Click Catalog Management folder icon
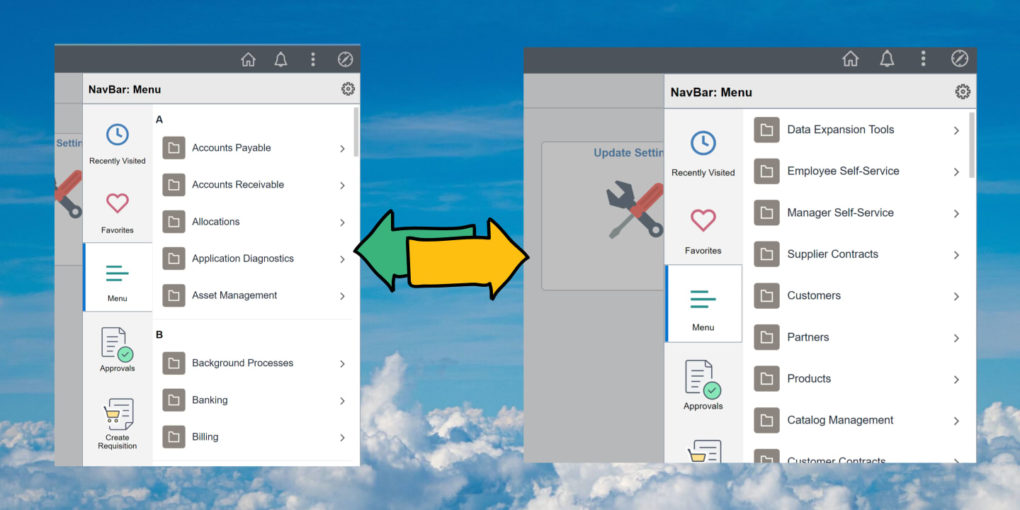Viewport: 1020px width, 510px height. [x=766, y=420]
